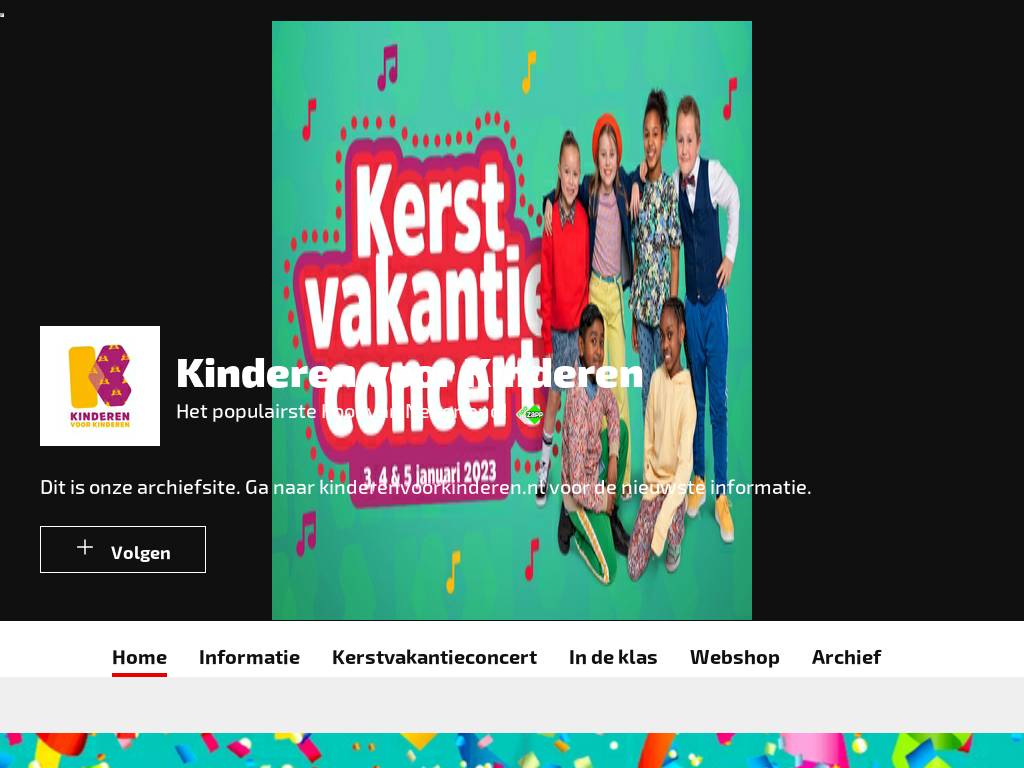Click the 3, 4 & 5 januari 2023 date label
Image resolution: width=1024 pixels, height=768 pixels.
[x=429, y=473]
